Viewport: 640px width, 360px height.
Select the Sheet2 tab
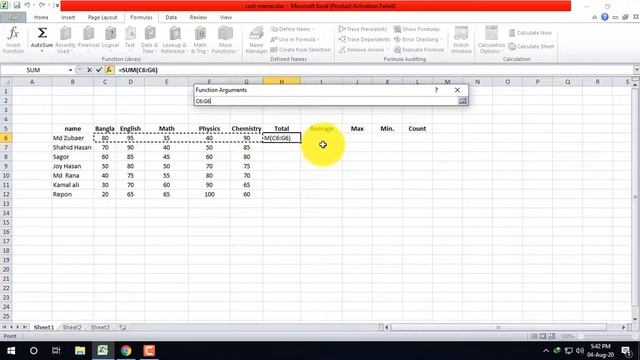(72, 327)
